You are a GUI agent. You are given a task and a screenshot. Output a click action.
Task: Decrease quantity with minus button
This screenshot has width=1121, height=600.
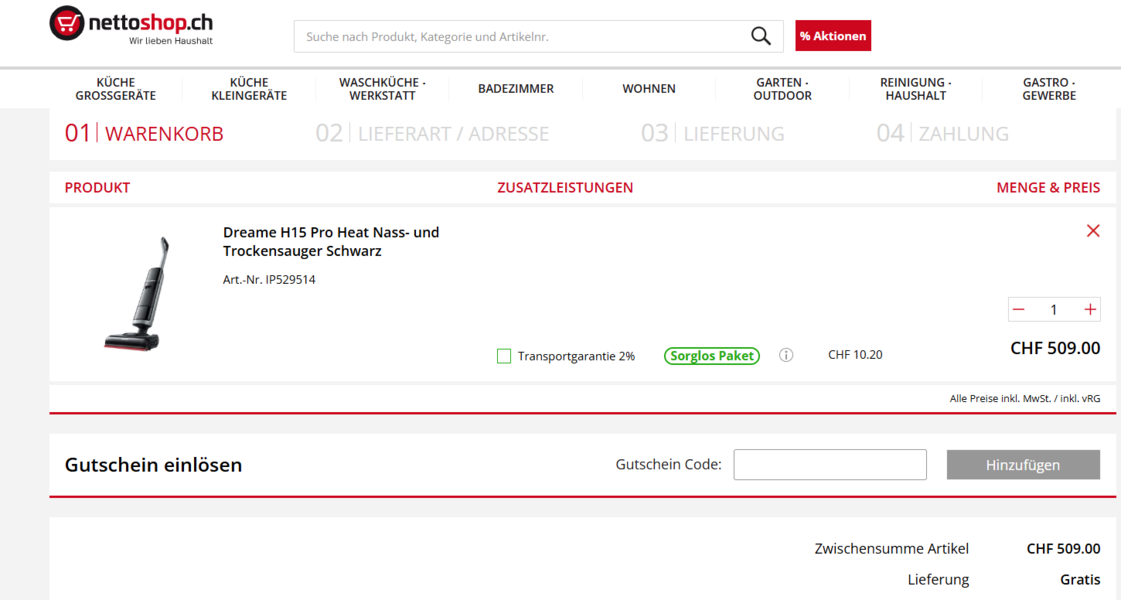click(1019, 310)
